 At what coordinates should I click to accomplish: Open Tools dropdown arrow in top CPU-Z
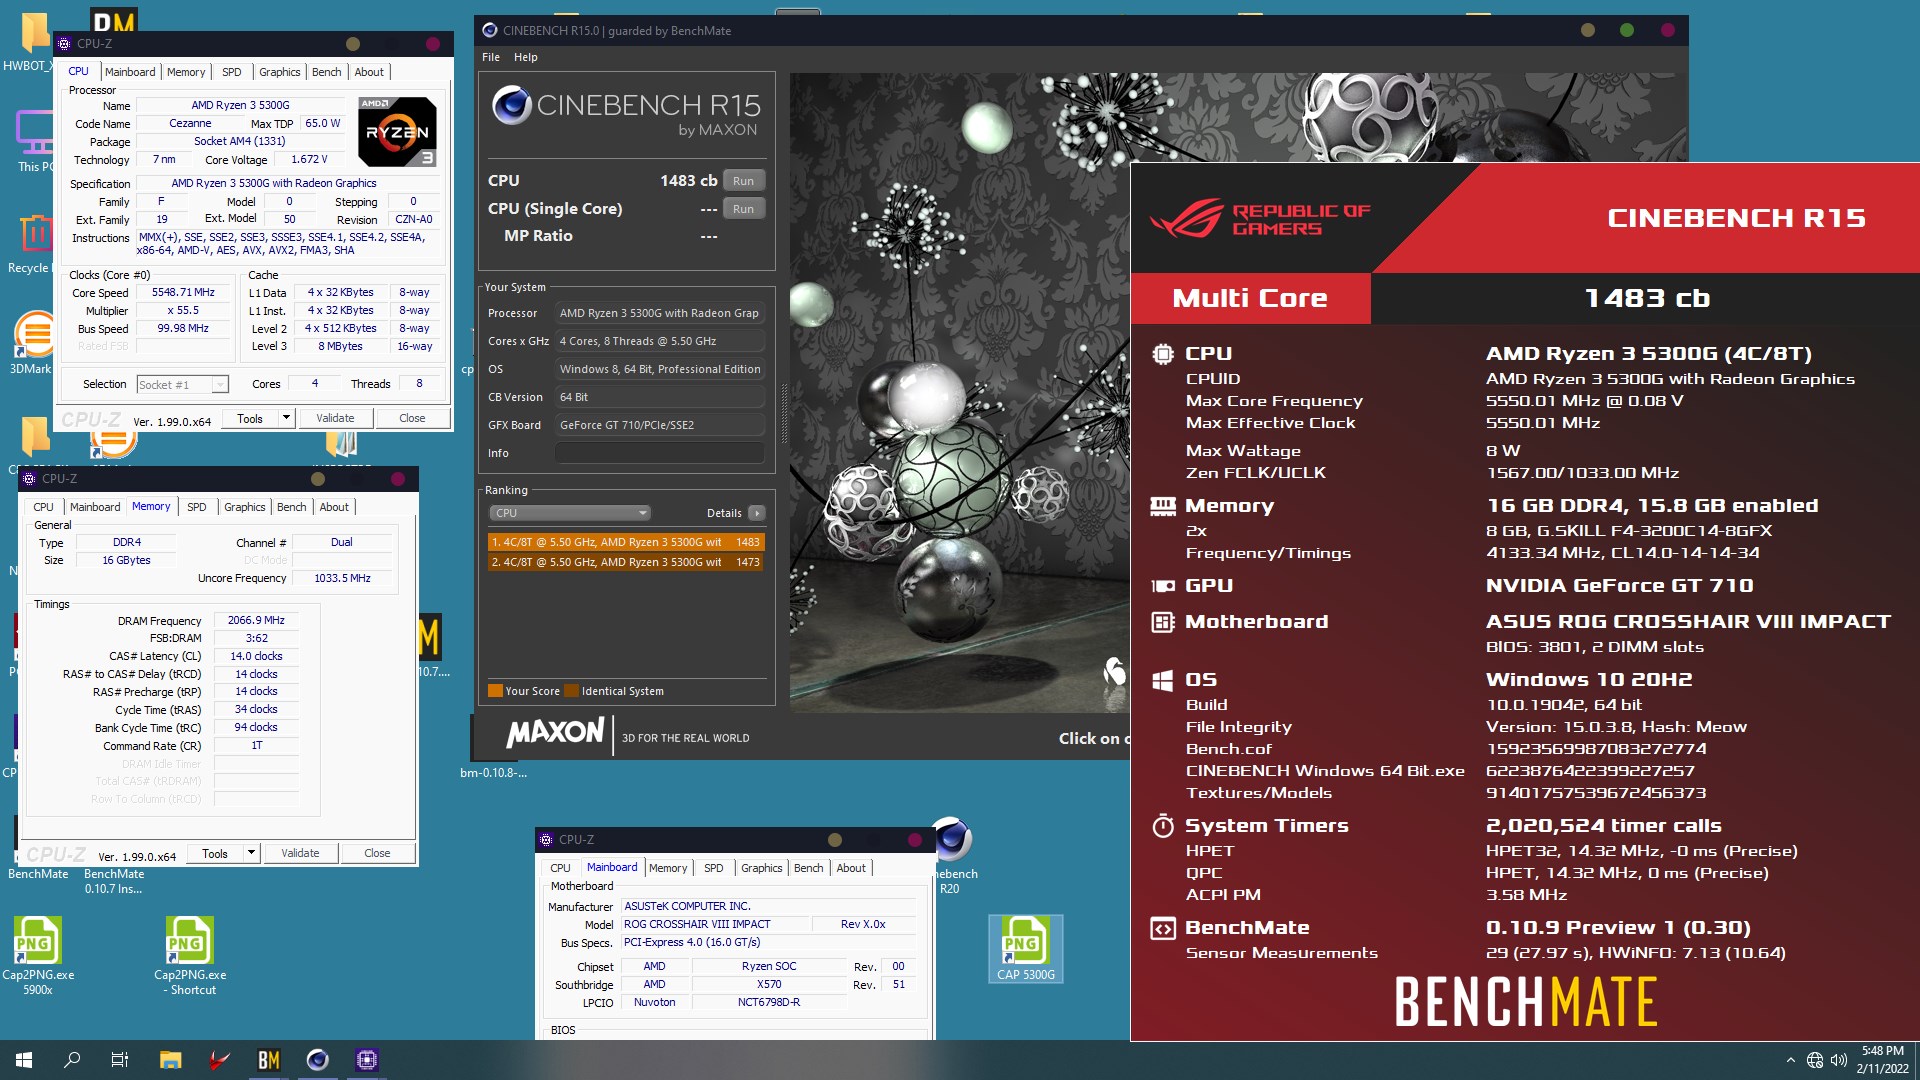click(286, 418)
